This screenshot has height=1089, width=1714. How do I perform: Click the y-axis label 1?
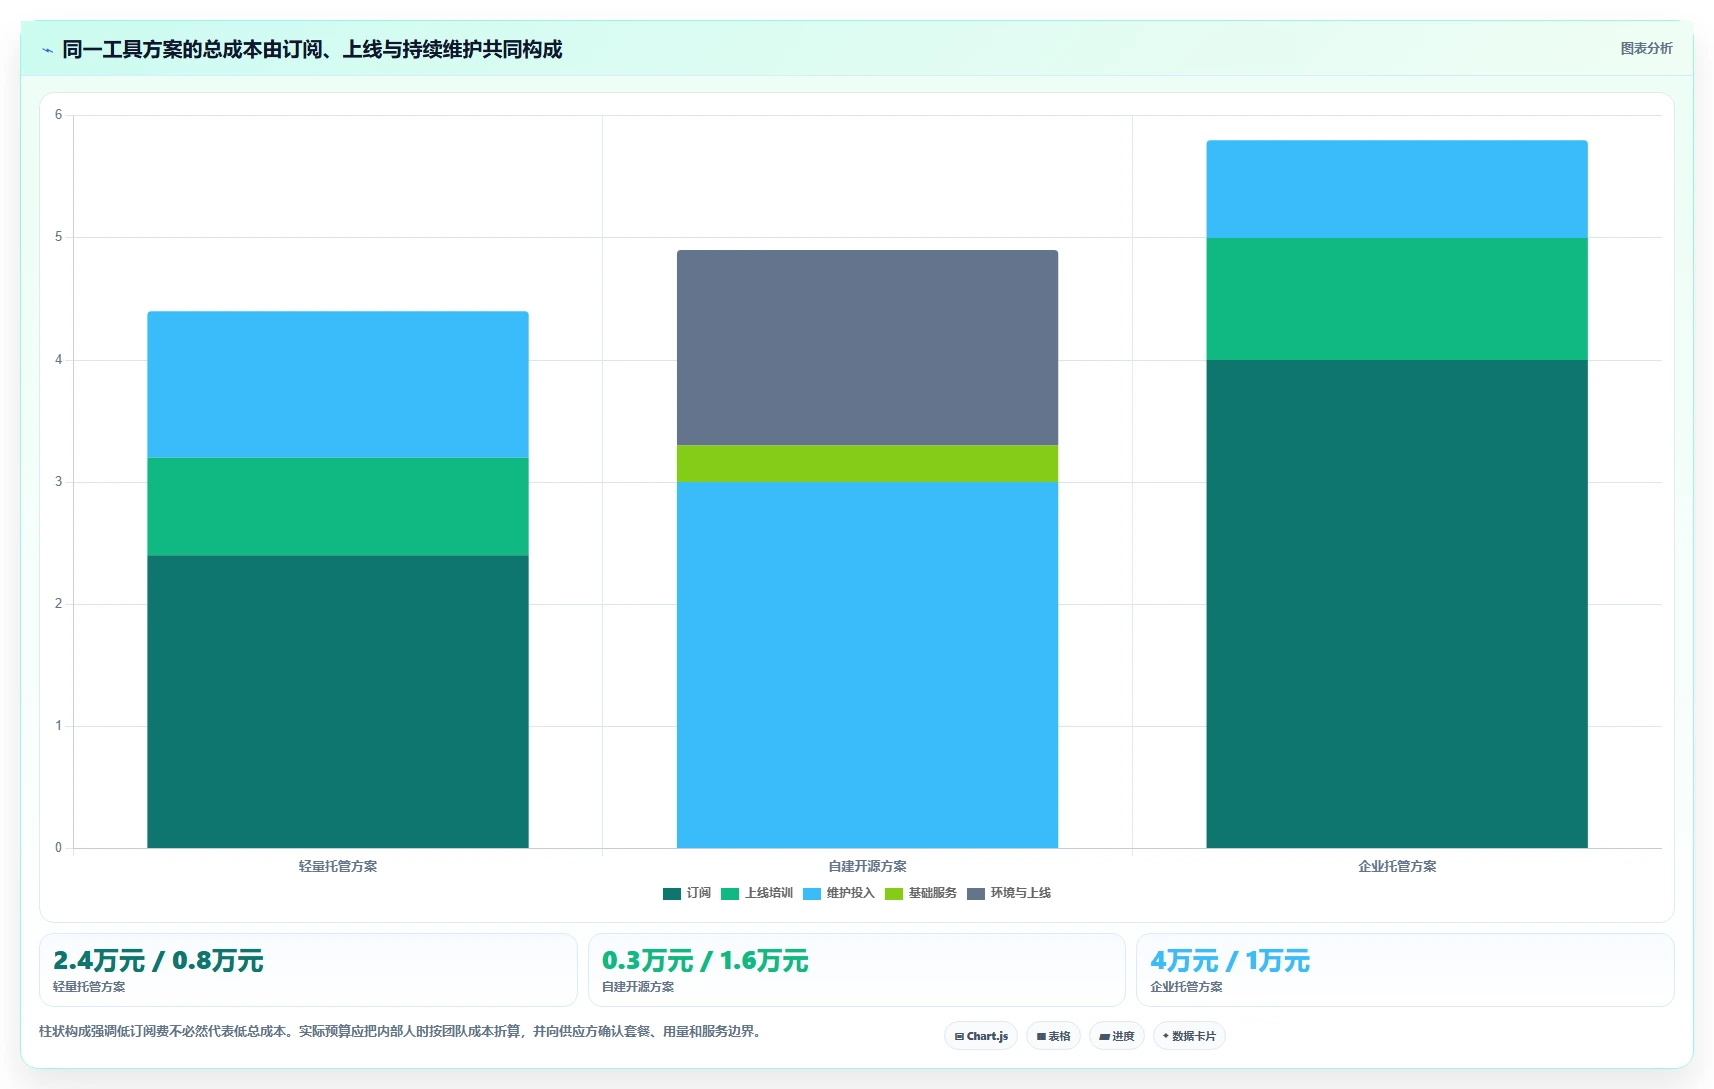pos(58,726)
